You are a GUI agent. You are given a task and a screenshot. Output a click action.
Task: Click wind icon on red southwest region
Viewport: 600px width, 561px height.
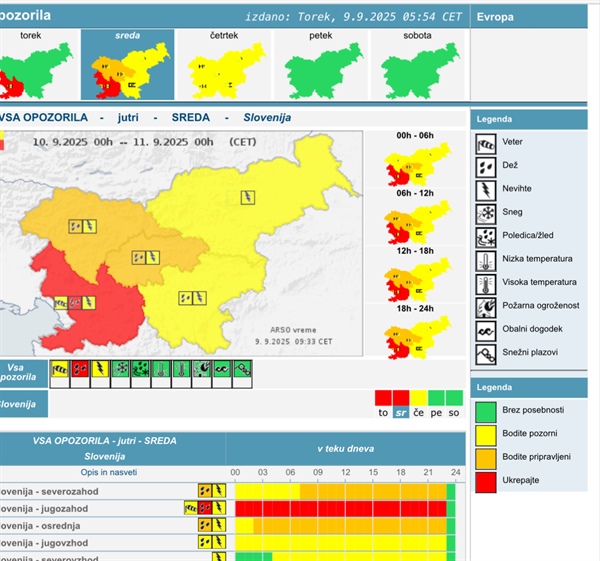click(61, 303)
